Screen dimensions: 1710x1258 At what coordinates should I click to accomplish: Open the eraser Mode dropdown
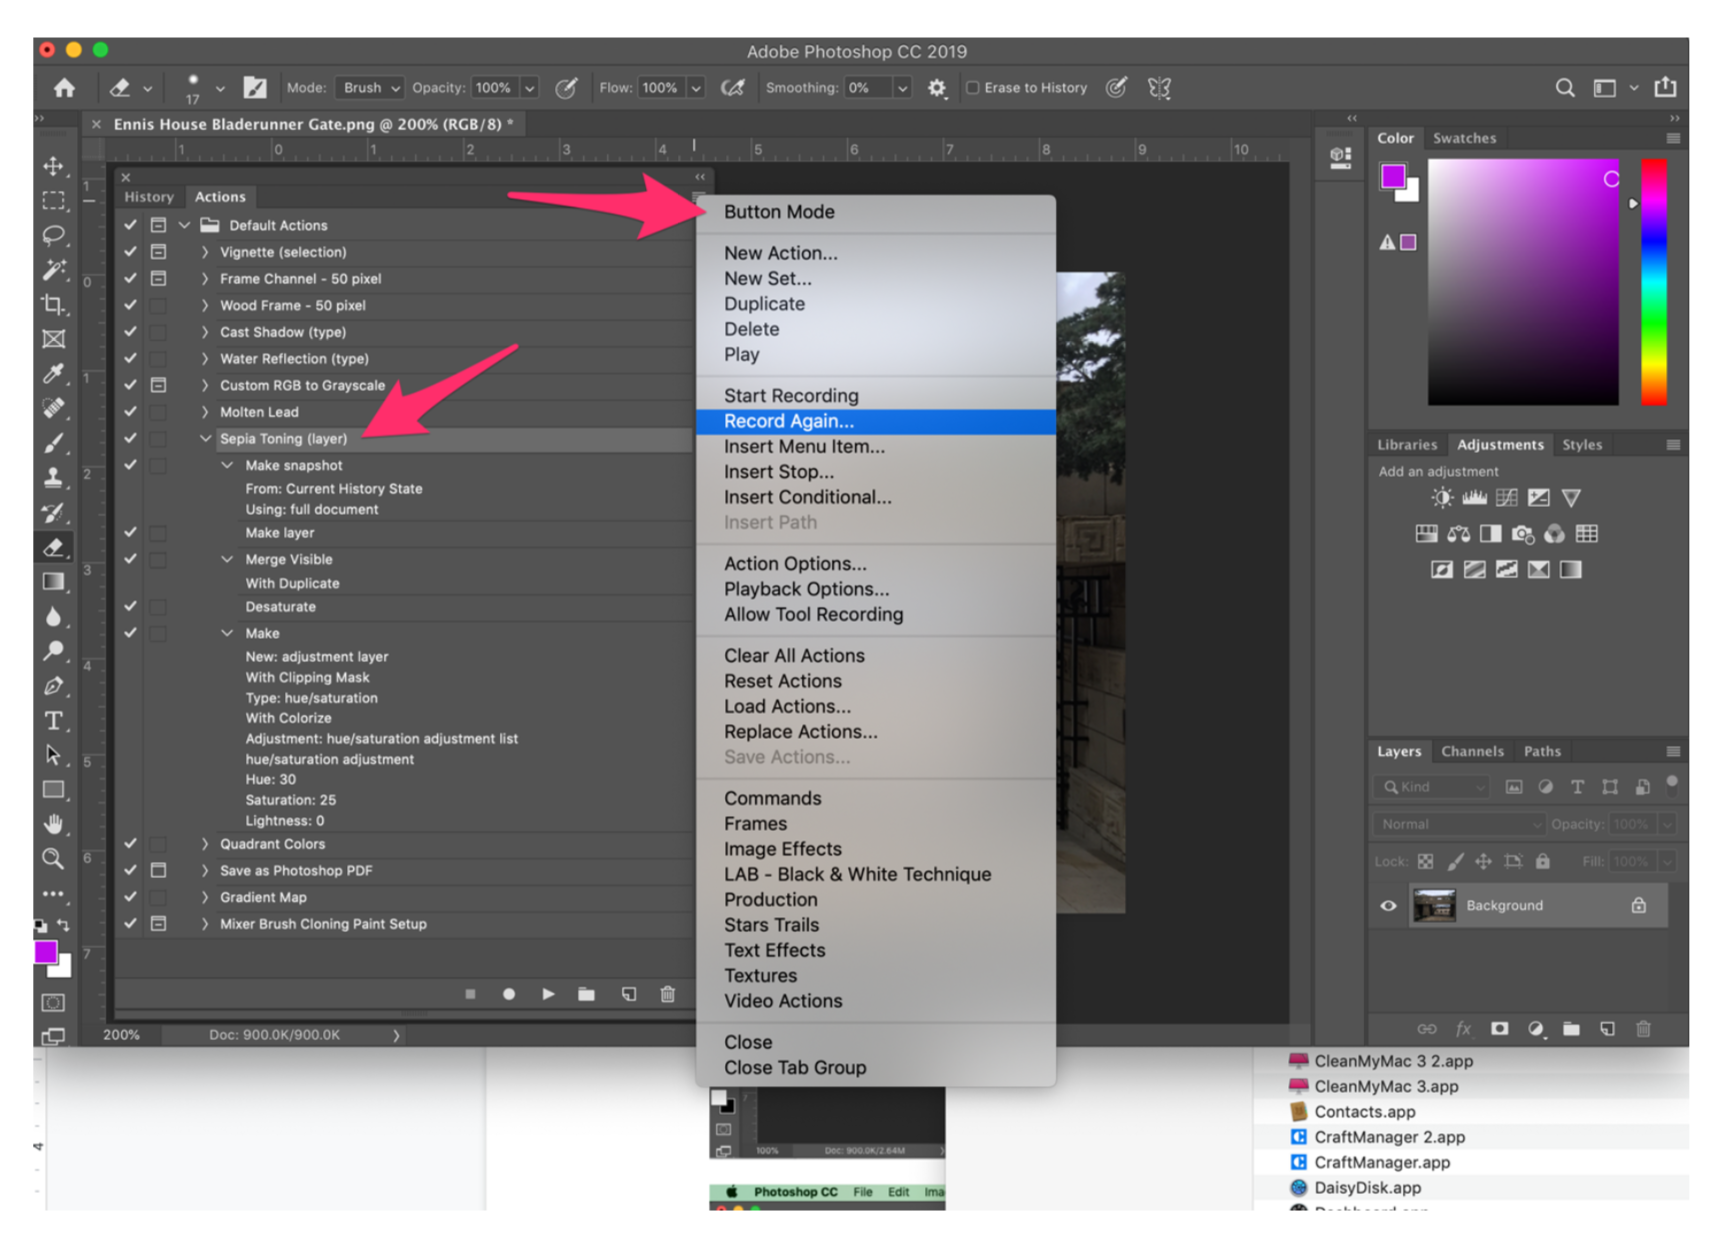point(370,88)
